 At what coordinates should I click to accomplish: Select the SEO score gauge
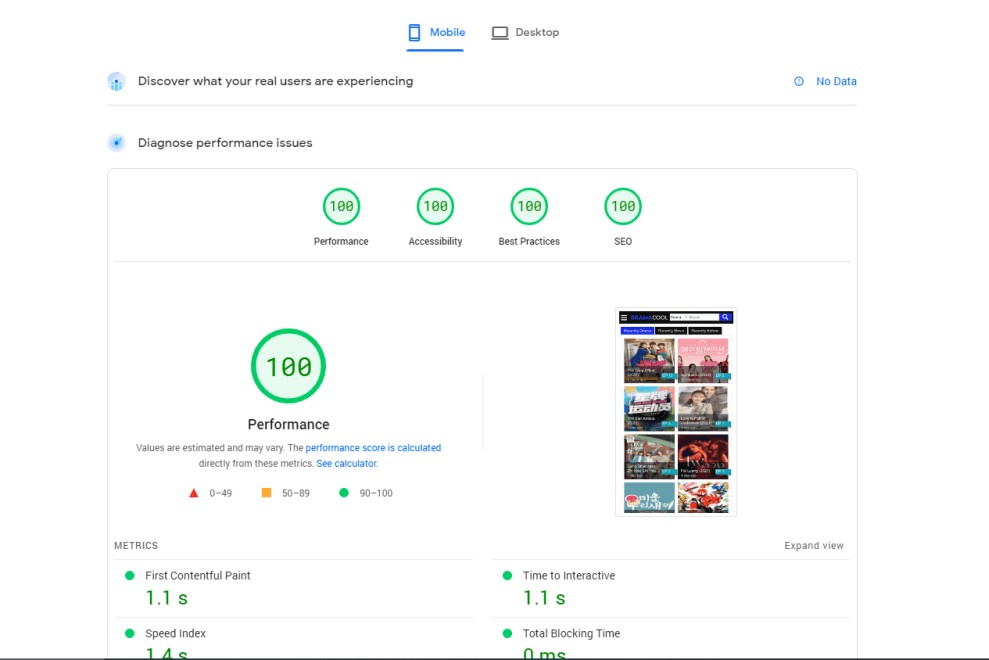click(x=623, y=207)
